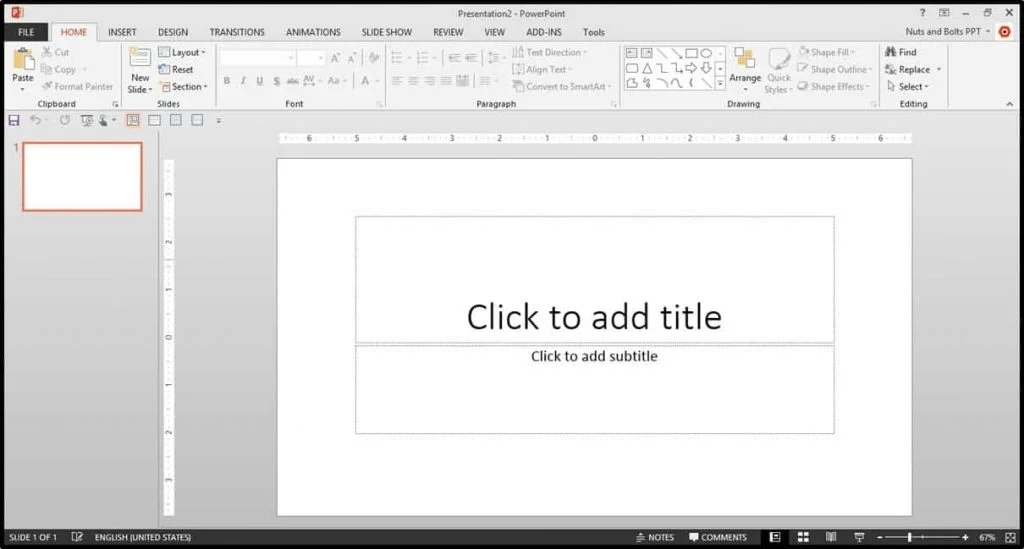The image size is (1024, 549).
Task: Click the Undo arrow in quick access toolbar
Action: pyautogui.click(x=35, y=120)
